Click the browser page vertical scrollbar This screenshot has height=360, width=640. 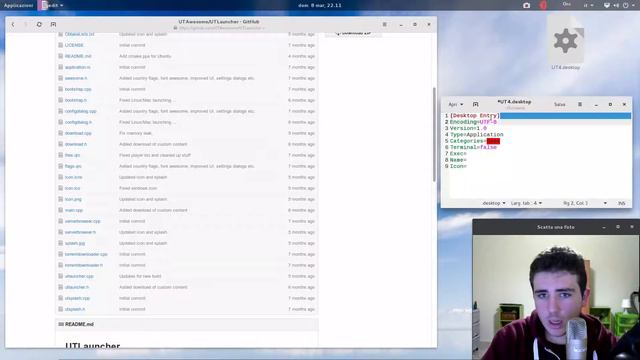coord(434,135)
